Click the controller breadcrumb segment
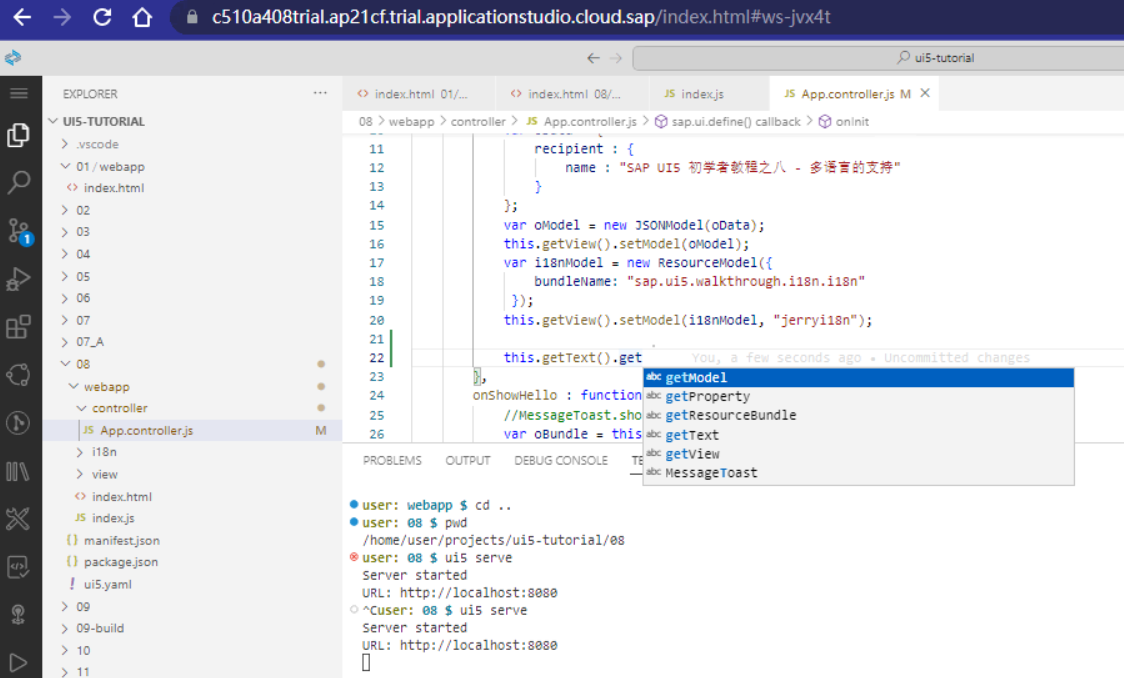Screen dimensions: 1124x678 coord(478,122)
